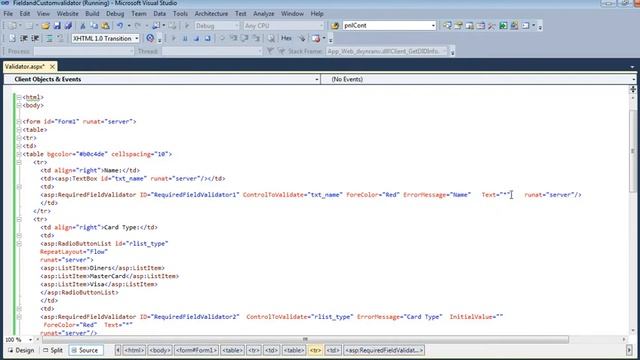Open the 100 % zoom dropdown

(x=30, y=340)
